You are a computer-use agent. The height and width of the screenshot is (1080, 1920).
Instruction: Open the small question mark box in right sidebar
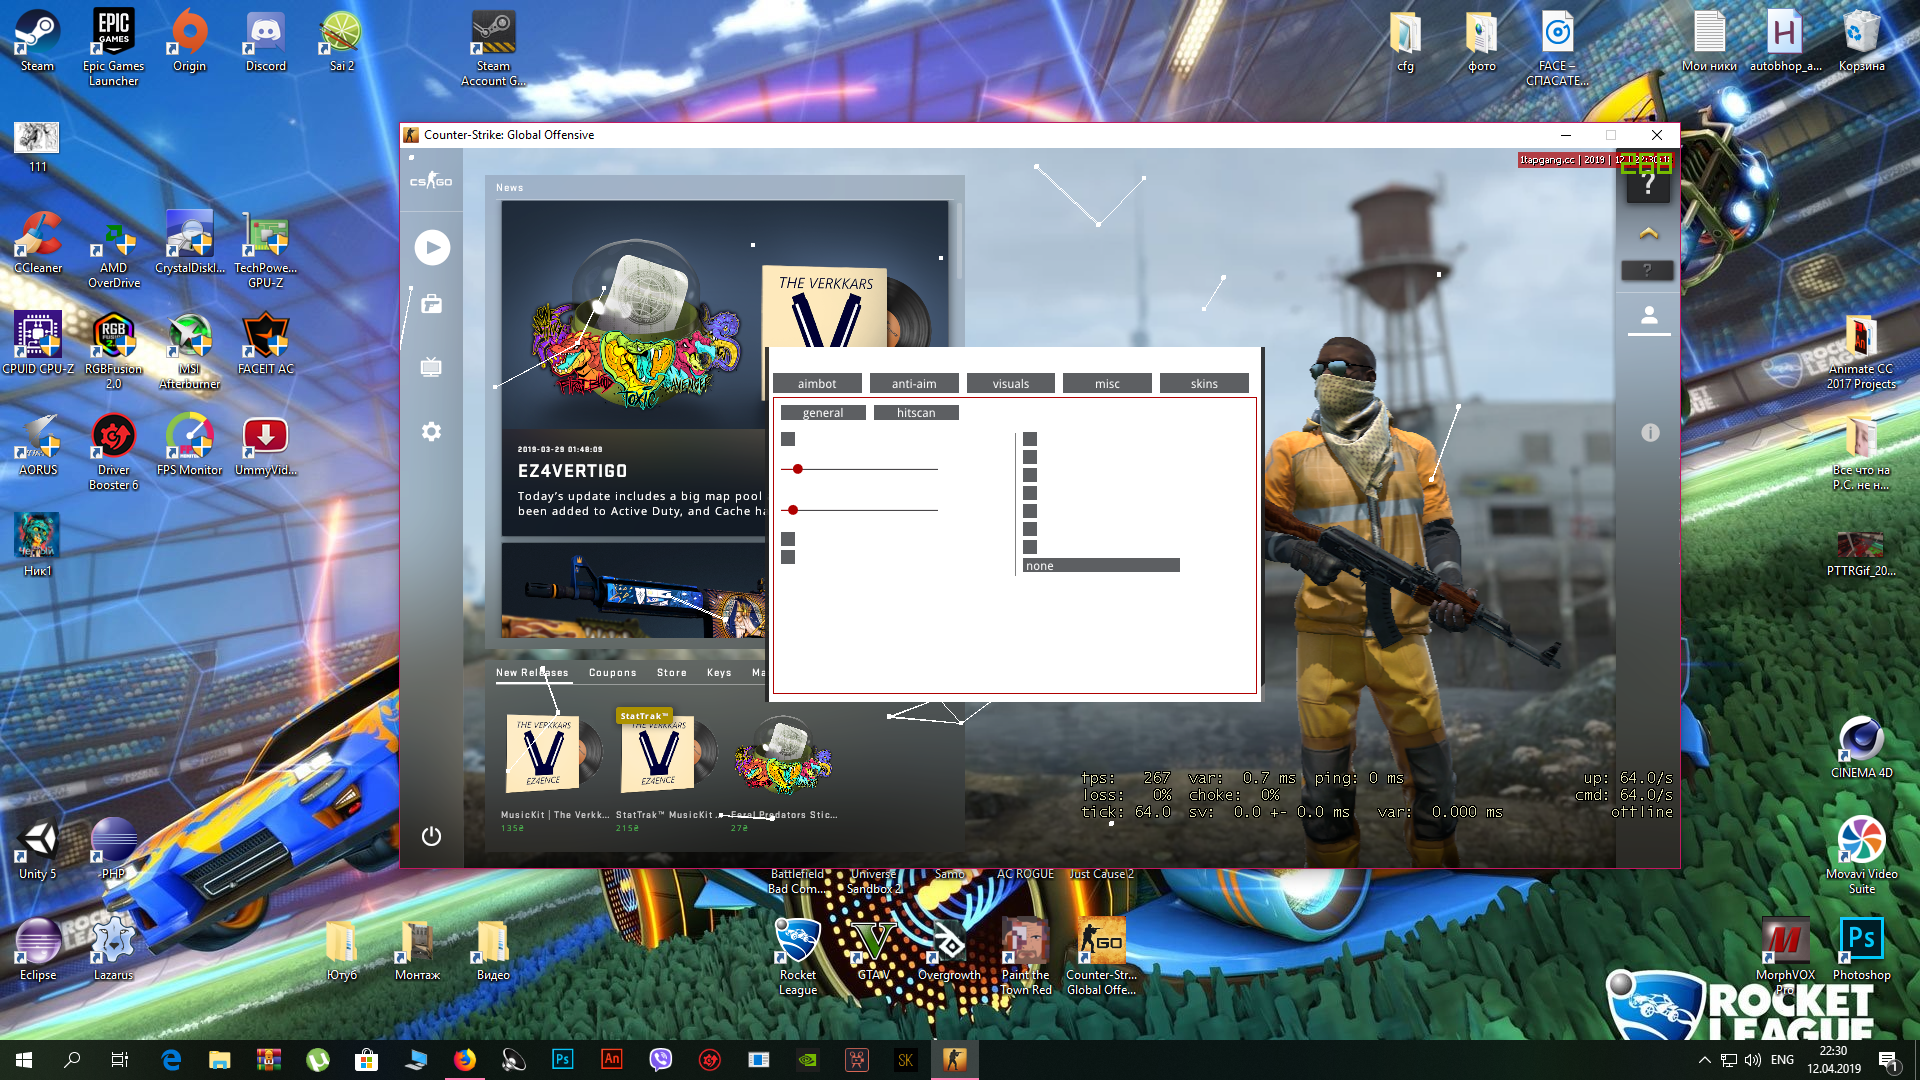pyautogui.click(x=1648, y=270)
